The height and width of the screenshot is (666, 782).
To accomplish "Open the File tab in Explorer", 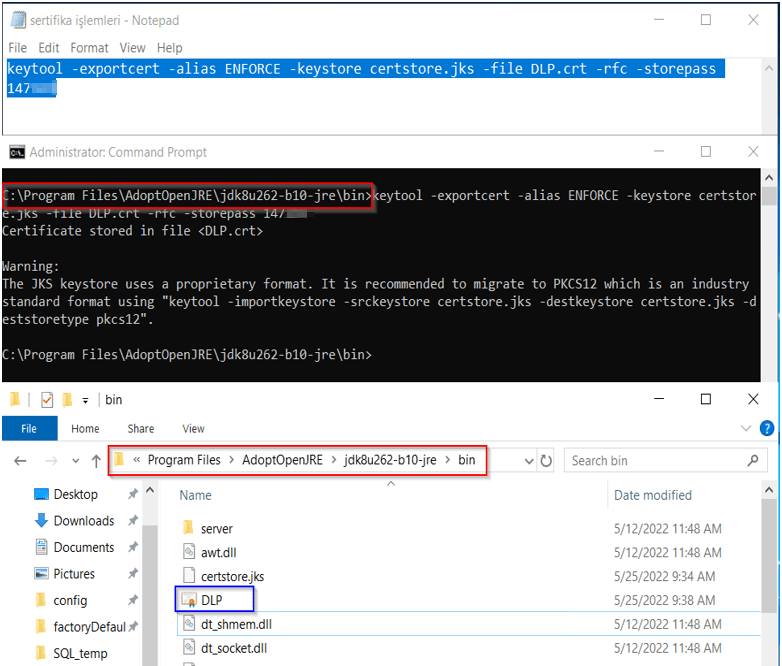I will (29, 429).
